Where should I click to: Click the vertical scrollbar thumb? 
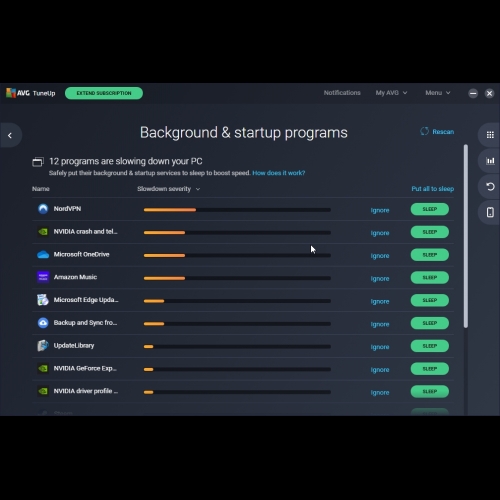[466, 236]
